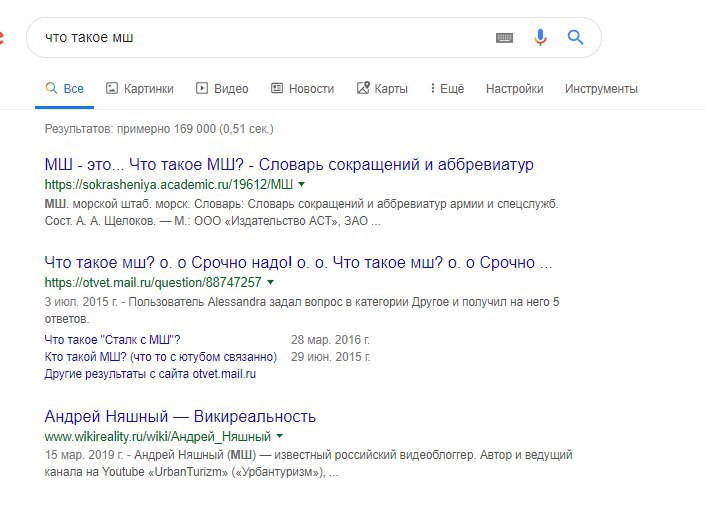This screenshot has width=706, height=508.
Task: Open the 'Карты' tab
Action: (382, 88)
